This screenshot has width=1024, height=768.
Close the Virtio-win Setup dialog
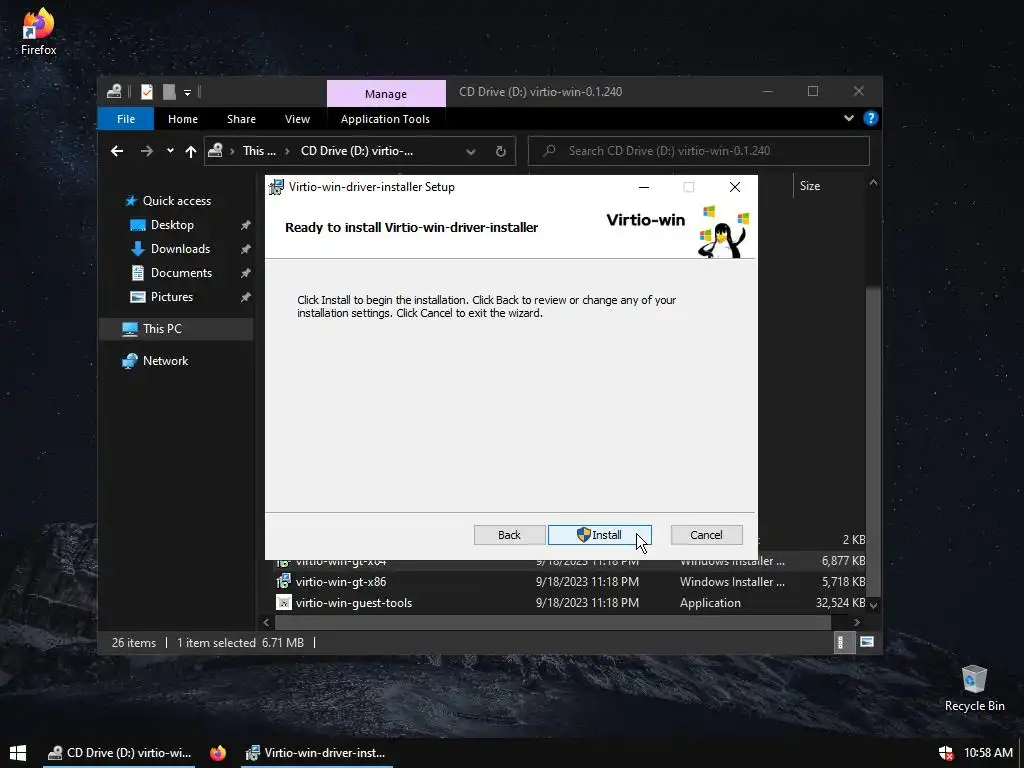(735, 187)
